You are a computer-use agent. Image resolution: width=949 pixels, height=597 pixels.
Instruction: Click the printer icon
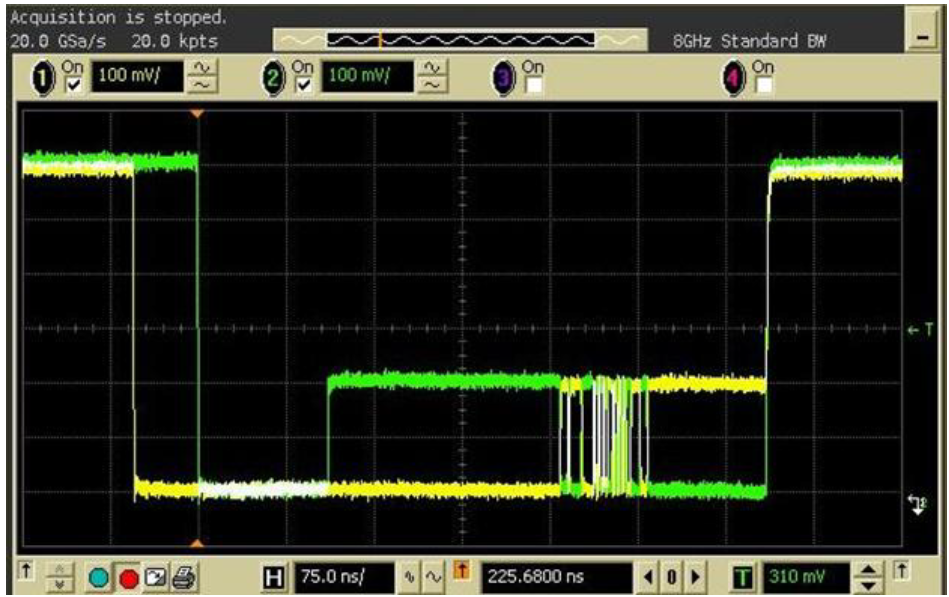point(183,577)
